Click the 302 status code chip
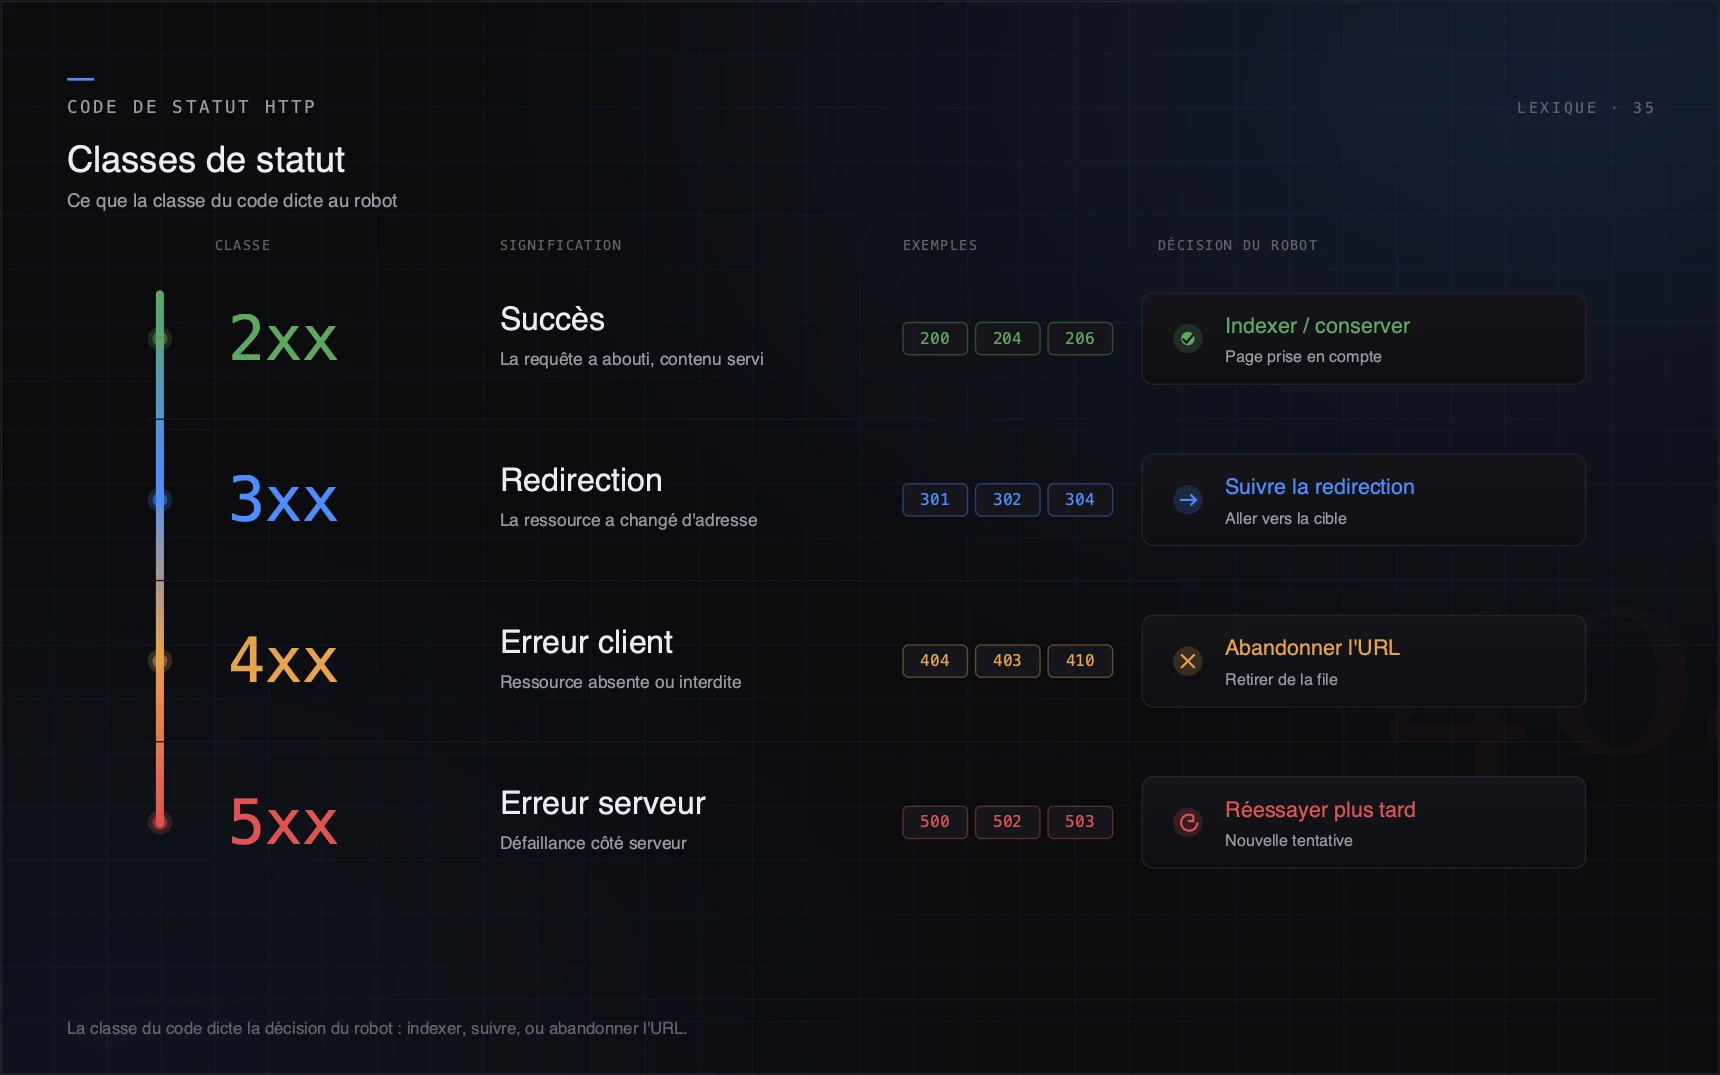This screenshot has width=1720, height=1075. (x=1007, y=500)
